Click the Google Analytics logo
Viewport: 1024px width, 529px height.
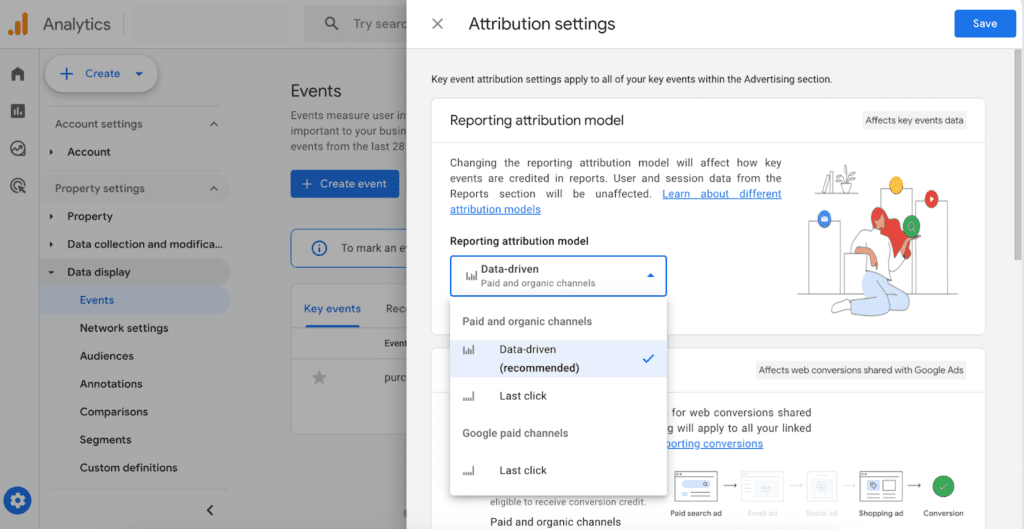(x=18, y=24)
